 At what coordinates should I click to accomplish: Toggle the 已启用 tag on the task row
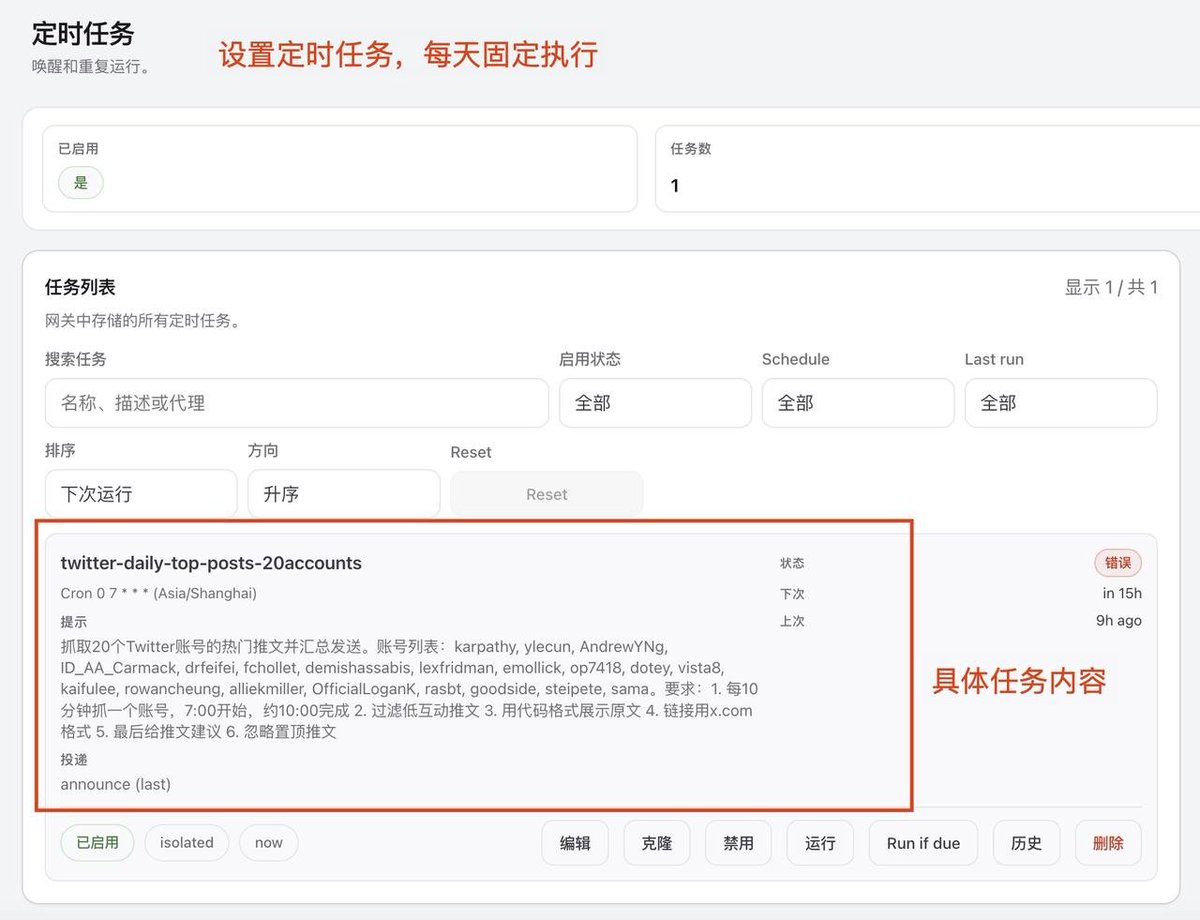pos(96,843)
